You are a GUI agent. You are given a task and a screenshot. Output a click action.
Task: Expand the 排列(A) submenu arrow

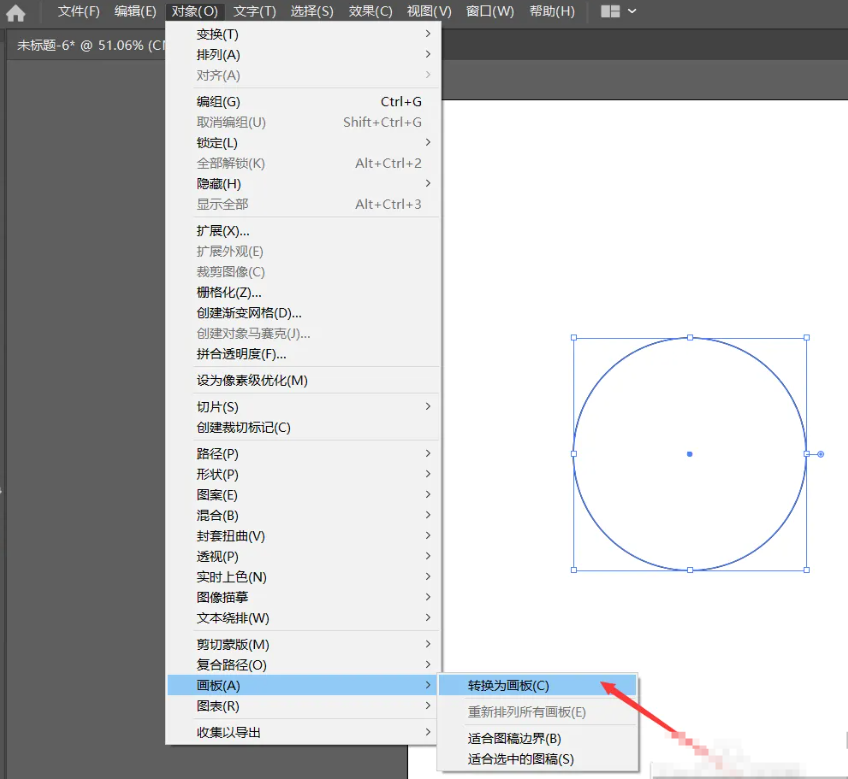pyautogui.click(x=428, y=54)
